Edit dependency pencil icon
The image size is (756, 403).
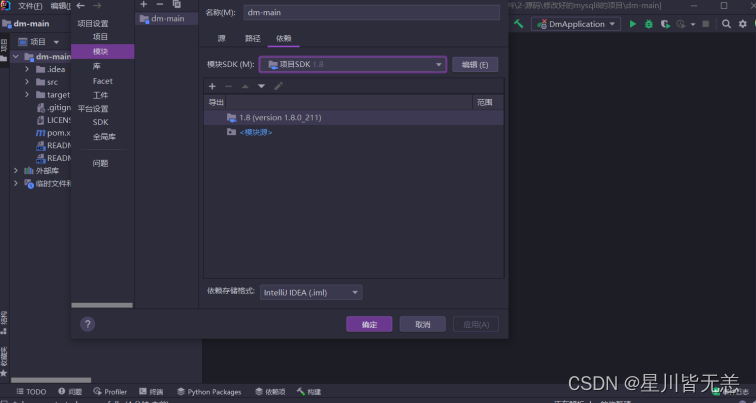278,86
